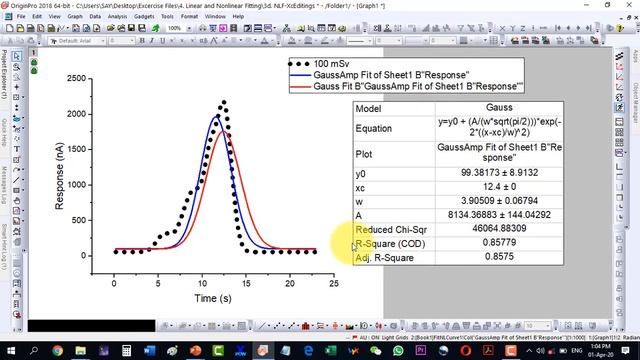Click the R-Square (COD) value 0.85779
The image size is (640, 360).
click(499, 242)
